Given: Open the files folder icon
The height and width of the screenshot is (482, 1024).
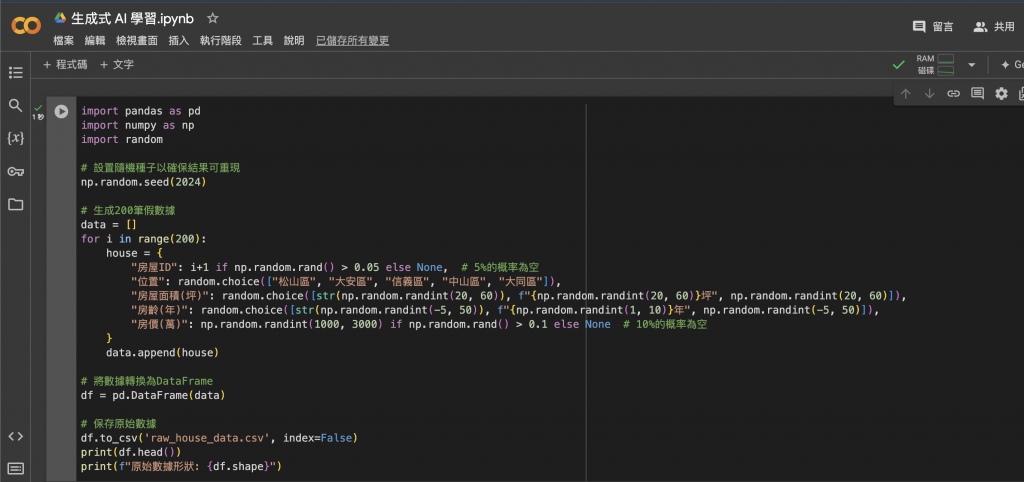Looking at the screenshot, I should click(16, 204).
